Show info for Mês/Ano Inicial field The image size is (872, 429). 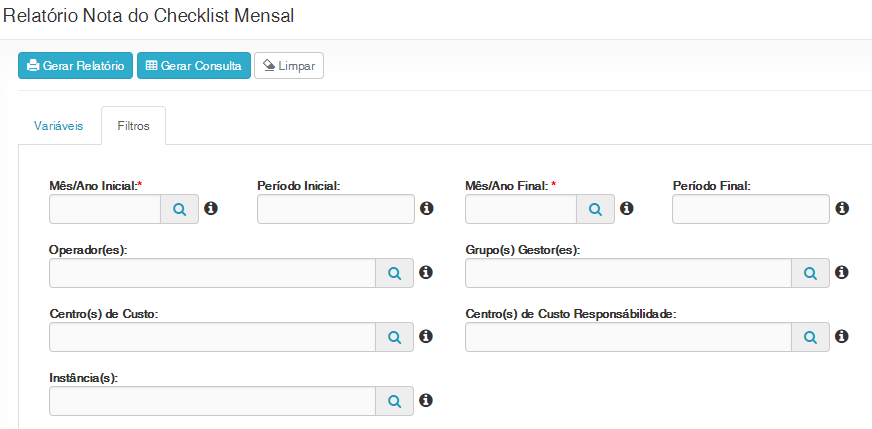pyautogui.click(x=211, y=208)
